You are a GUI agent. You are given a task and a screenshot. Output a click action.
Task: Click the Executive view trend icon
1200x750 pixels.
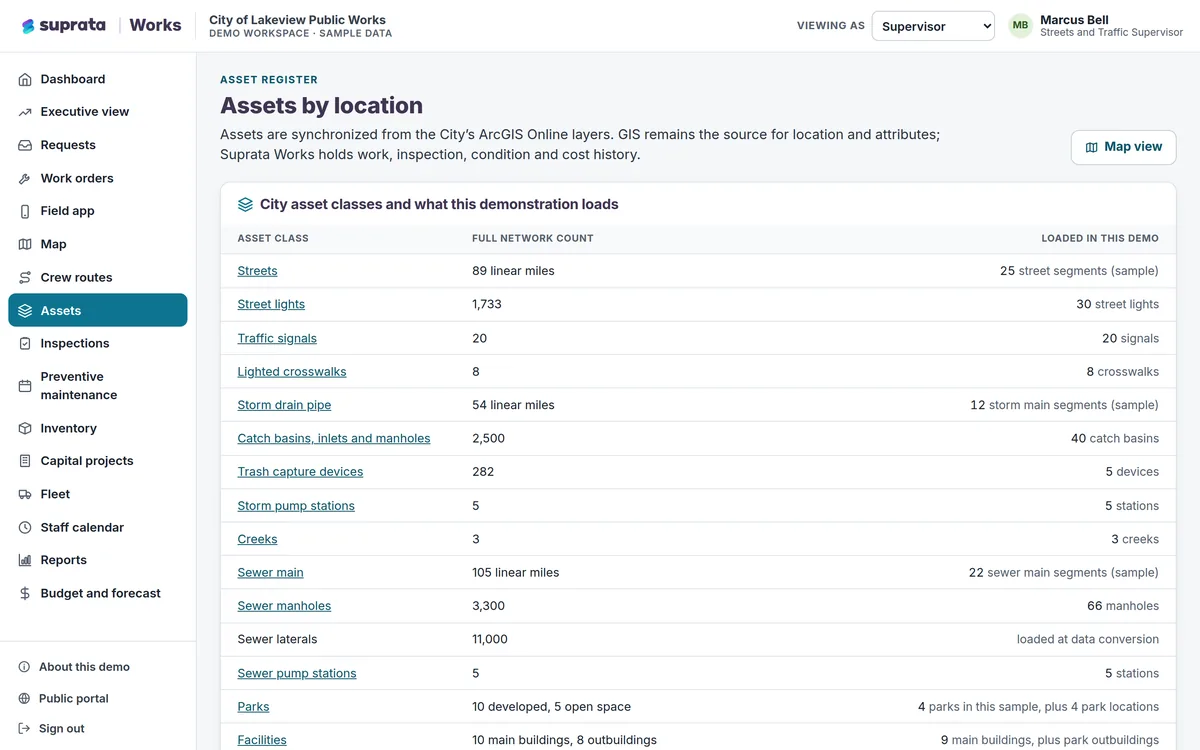coord(25,112)
